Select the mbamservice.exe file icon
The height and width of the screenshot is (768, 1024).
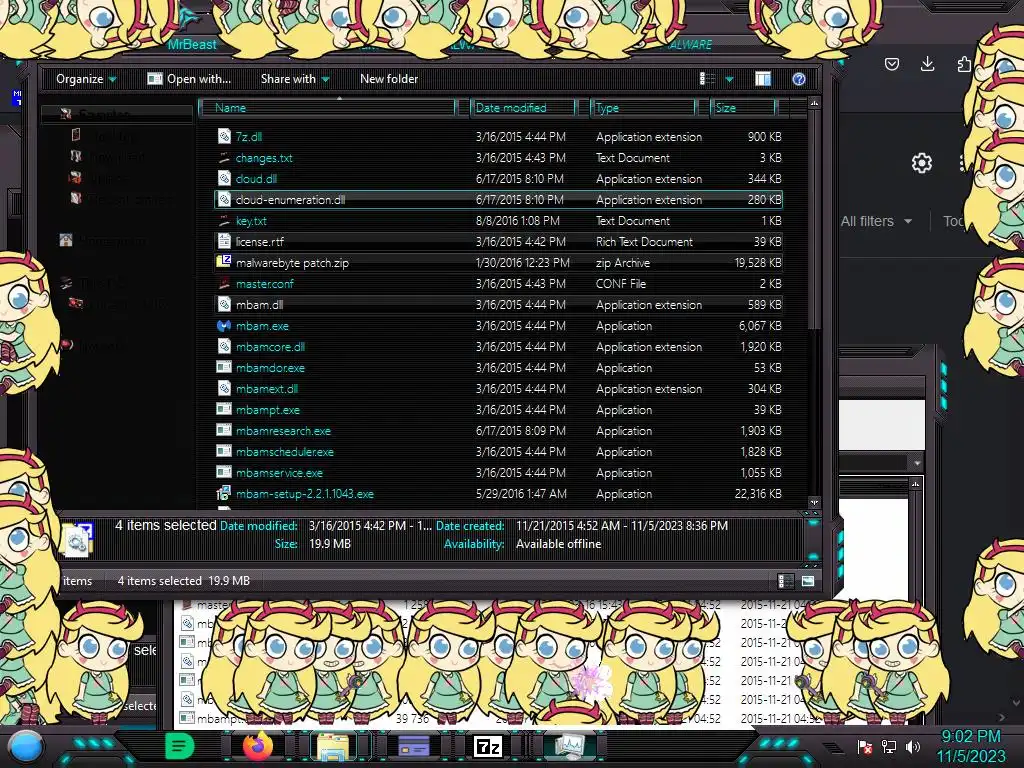click(224, 472)
